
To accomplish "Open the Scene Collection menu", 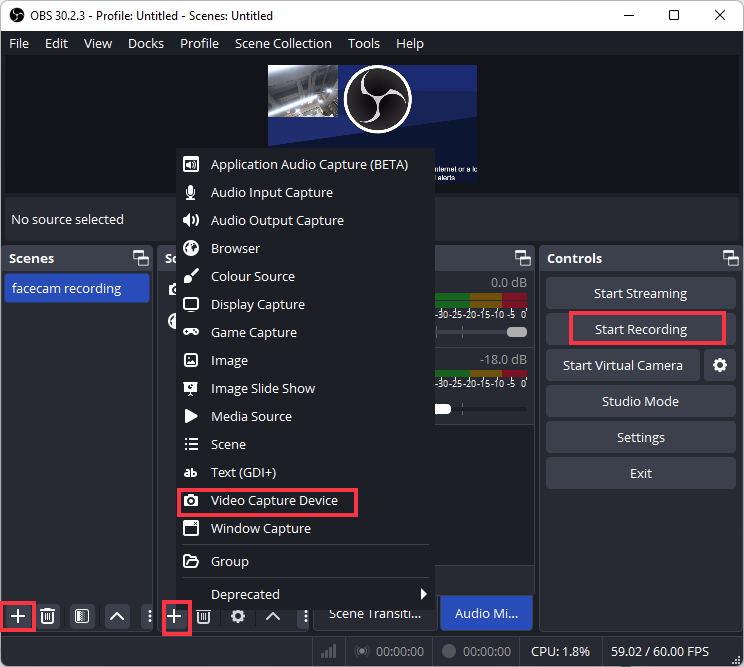I will [283, 43].
